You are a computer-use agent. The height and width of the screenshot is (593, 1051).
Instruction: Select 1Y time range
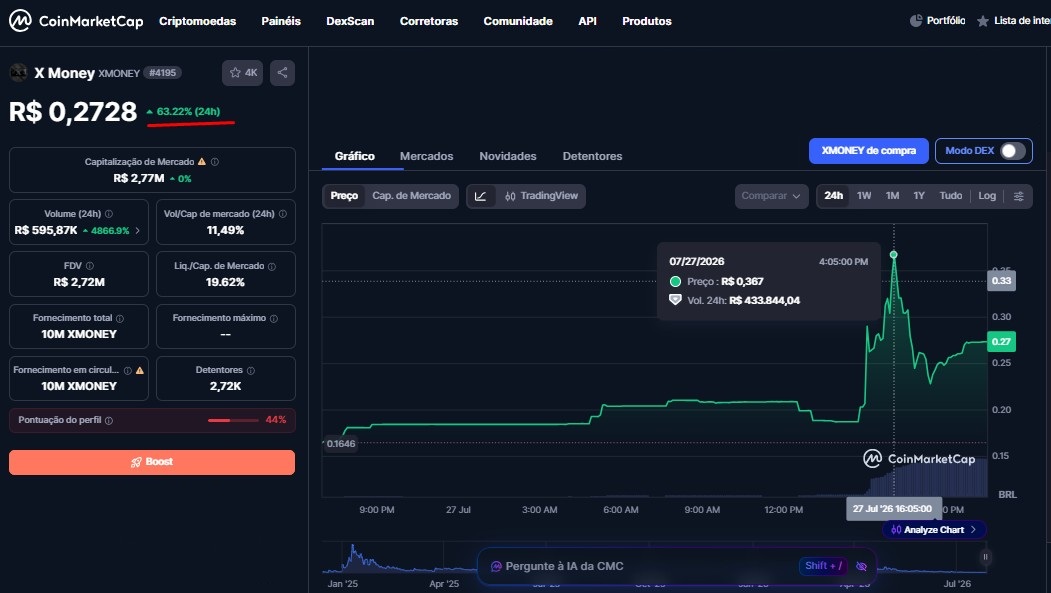pos(919,196)
